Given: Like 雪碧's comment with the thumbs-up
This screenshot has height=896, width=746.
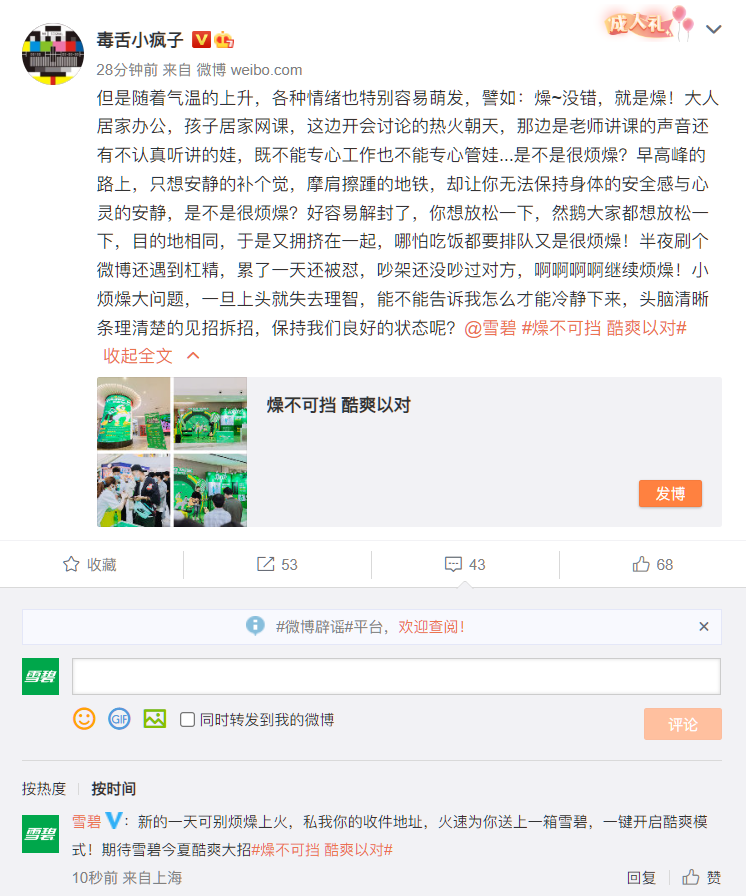Looking at the screenshot, I should tap(691, 877).
